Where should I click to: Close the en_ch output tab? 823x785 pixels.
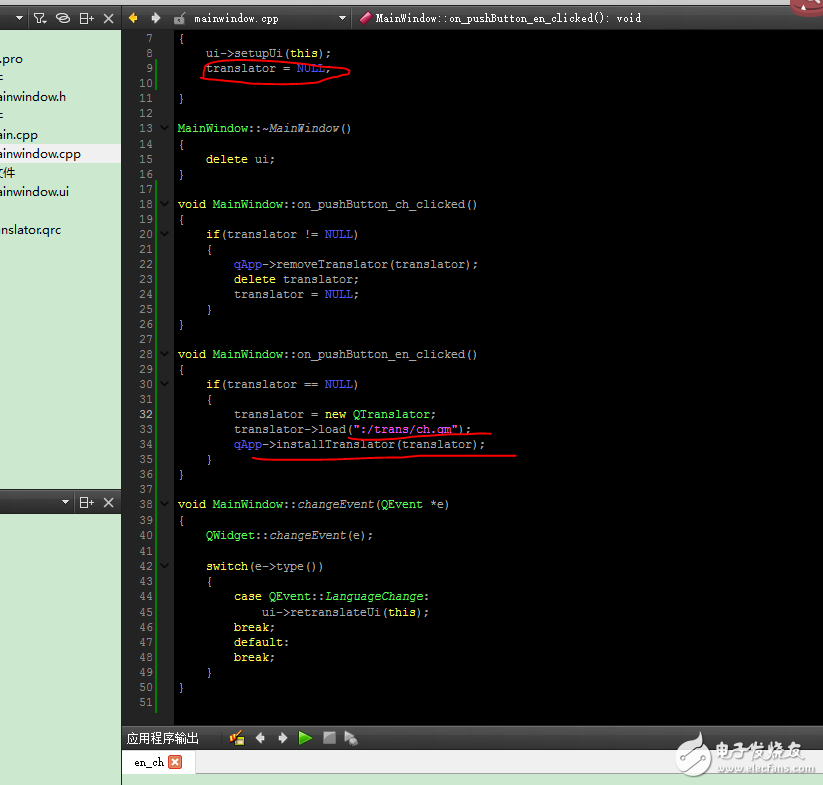(175, 762)
